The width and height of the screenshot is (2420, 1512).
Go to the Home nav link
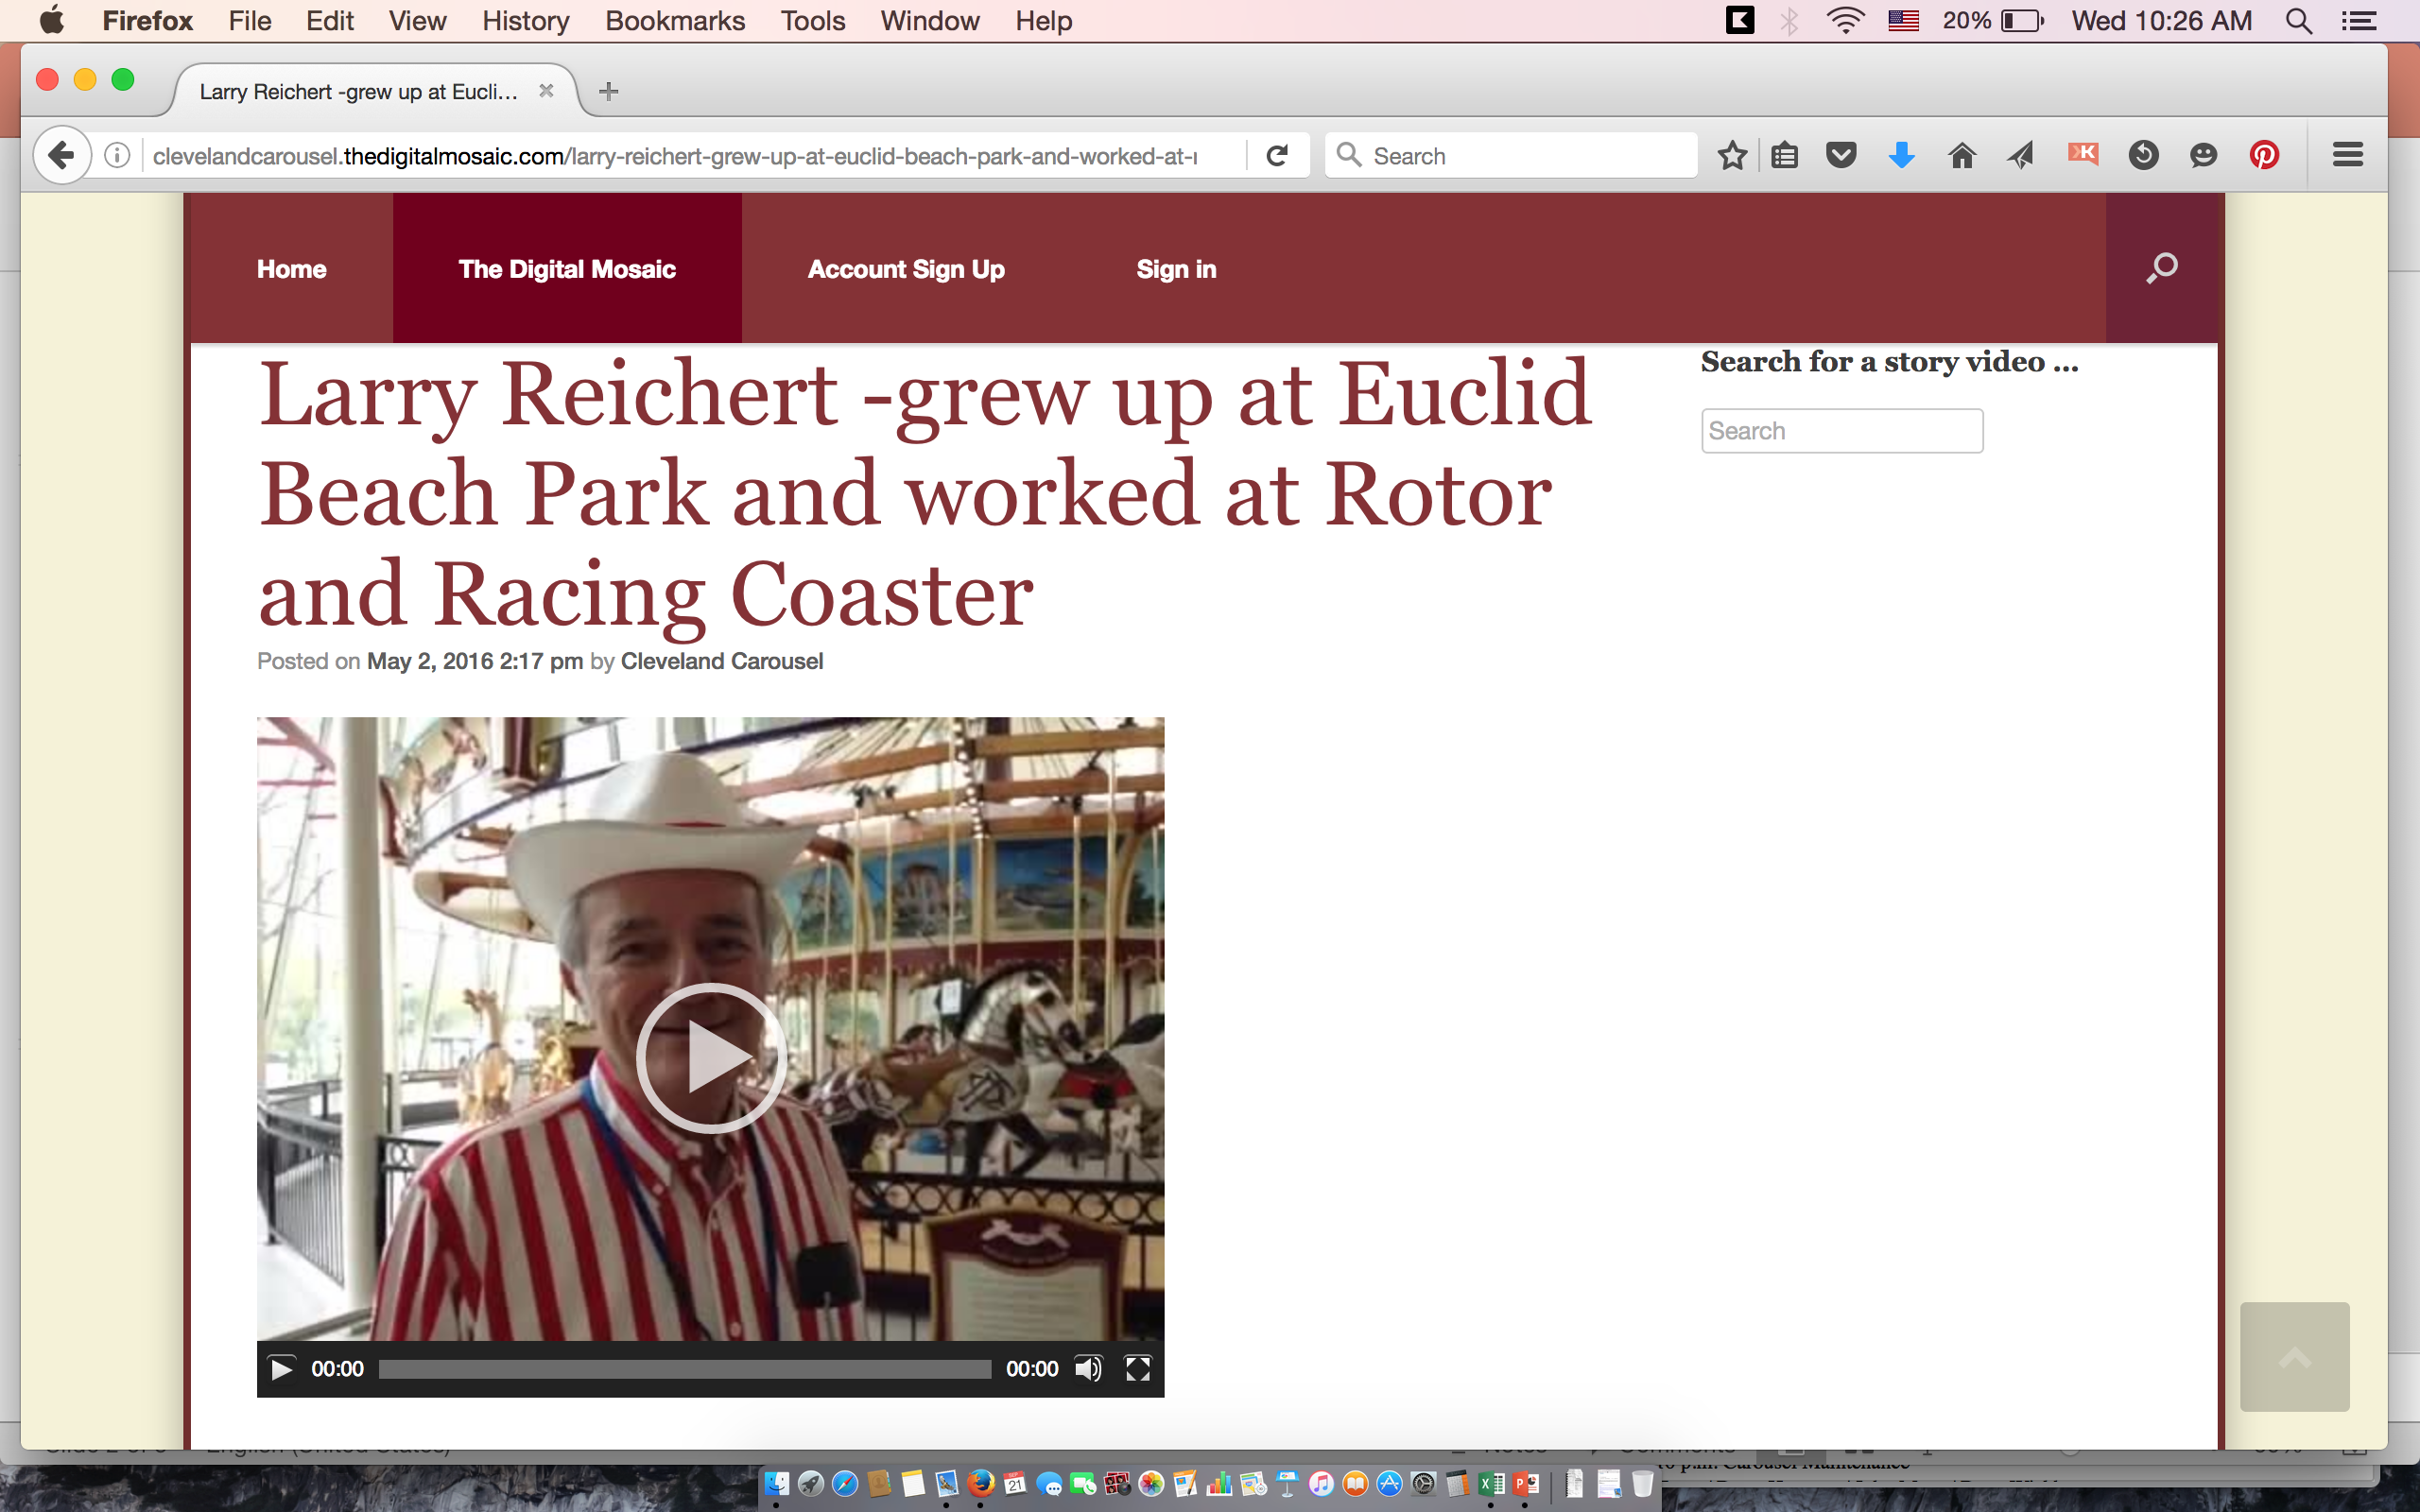coord(291,268)
